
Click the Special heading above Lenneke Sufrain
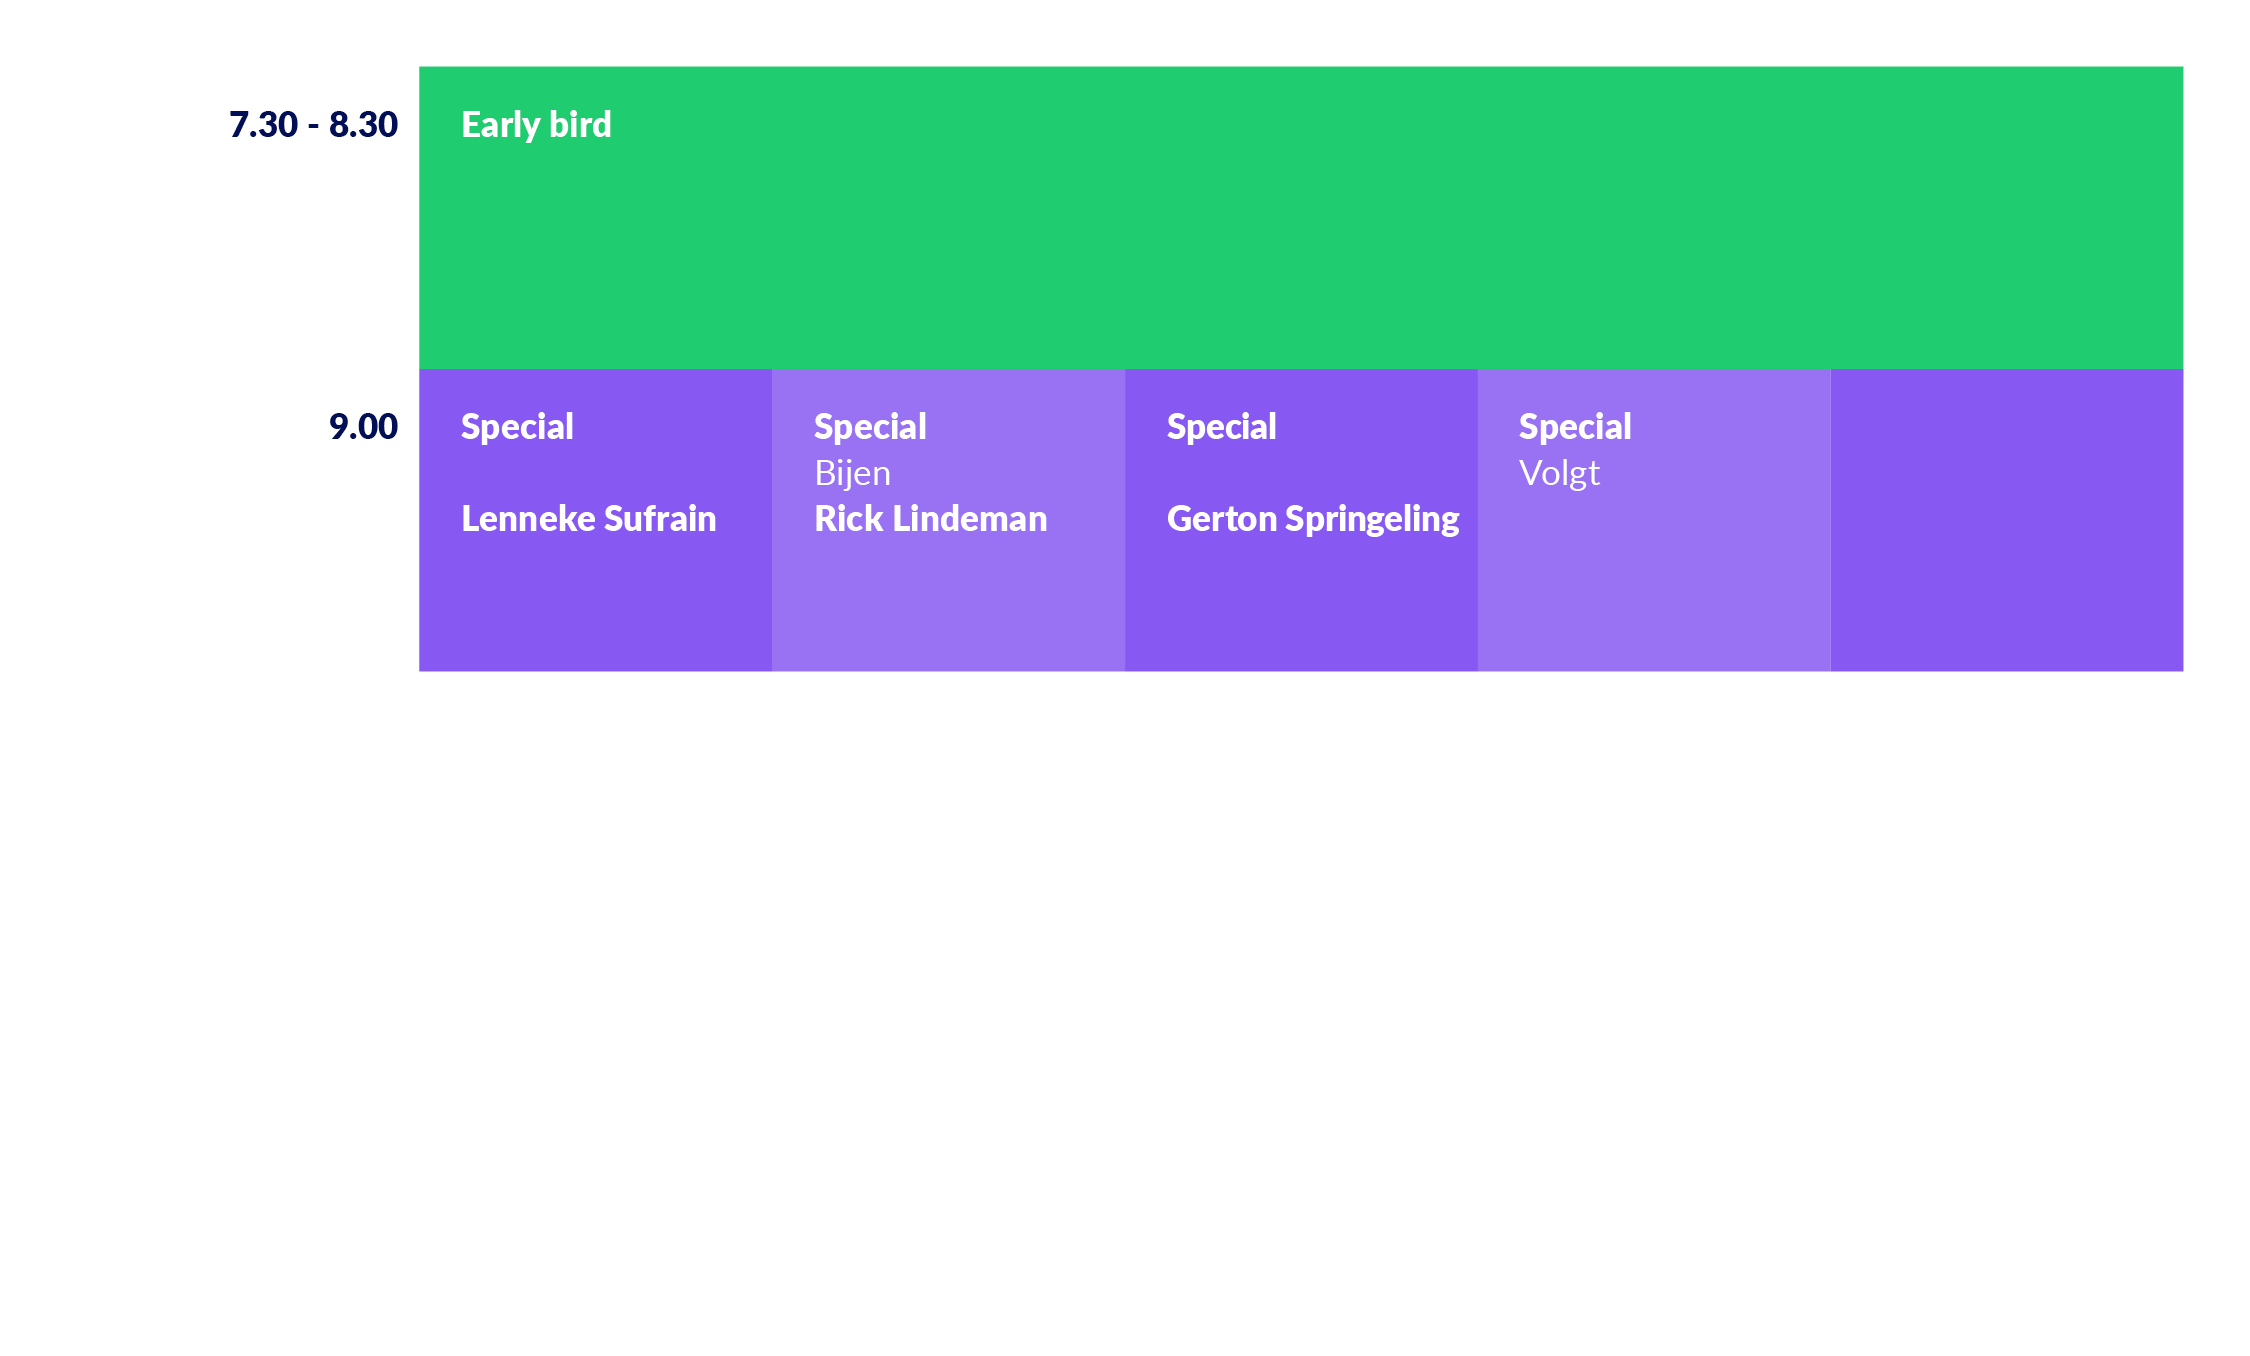click(x=517, y=427)
